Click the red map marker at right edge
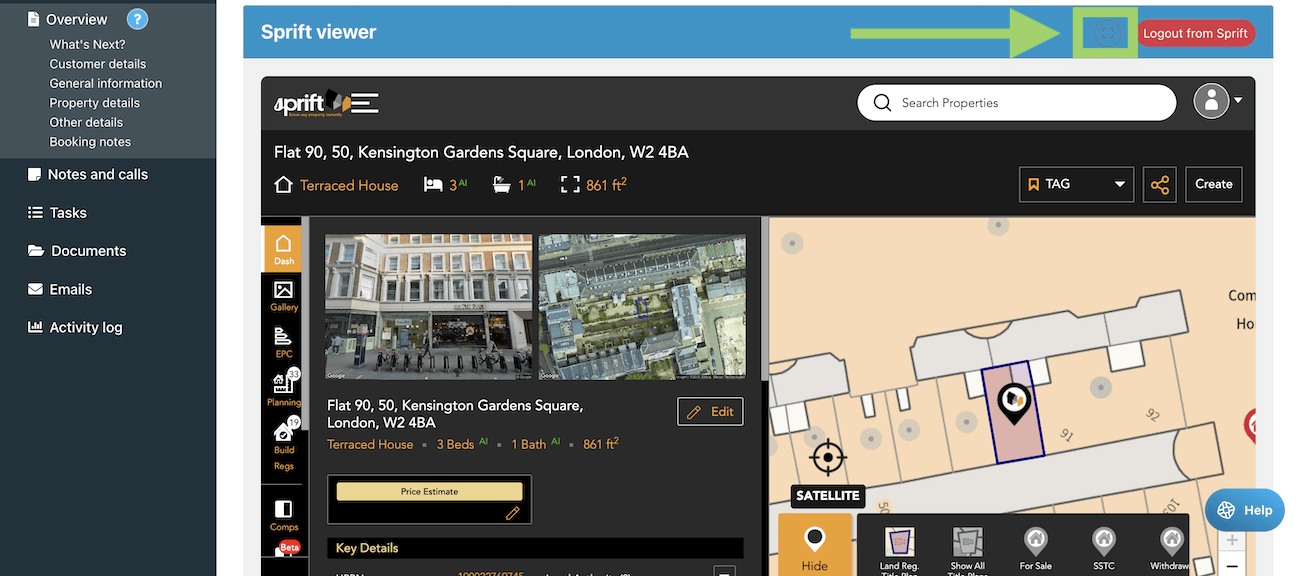This screenshot has height=576, width=1300. (1250, 425)
